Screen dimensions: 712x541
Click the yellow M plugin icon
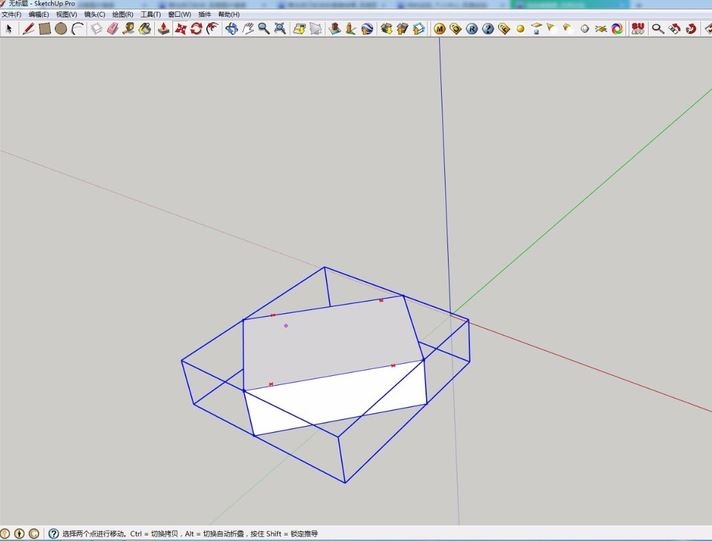(x=439, y=29)
